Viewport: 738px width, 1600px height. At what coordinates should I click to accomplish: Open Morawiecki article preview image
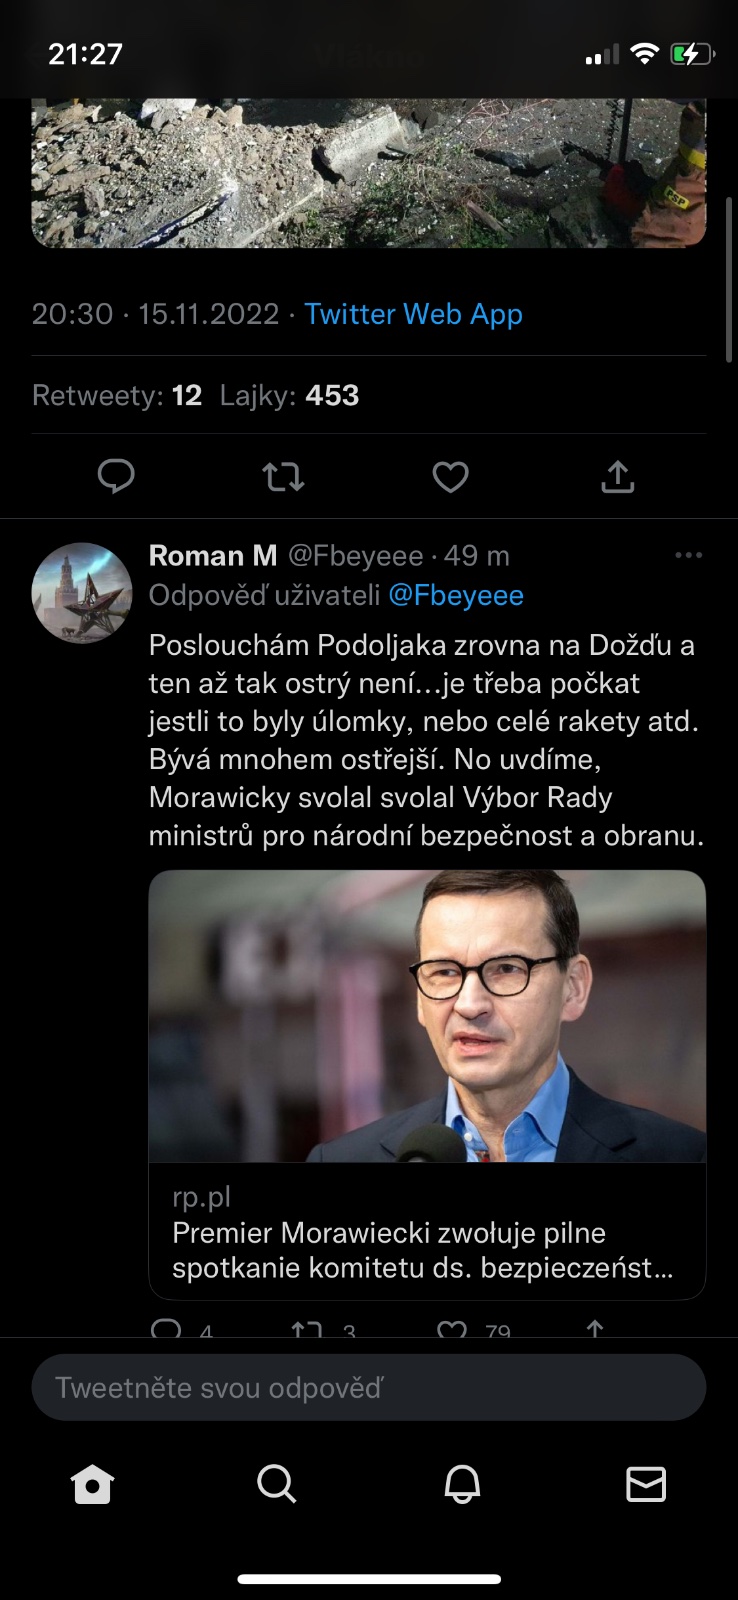(427, 1016)
